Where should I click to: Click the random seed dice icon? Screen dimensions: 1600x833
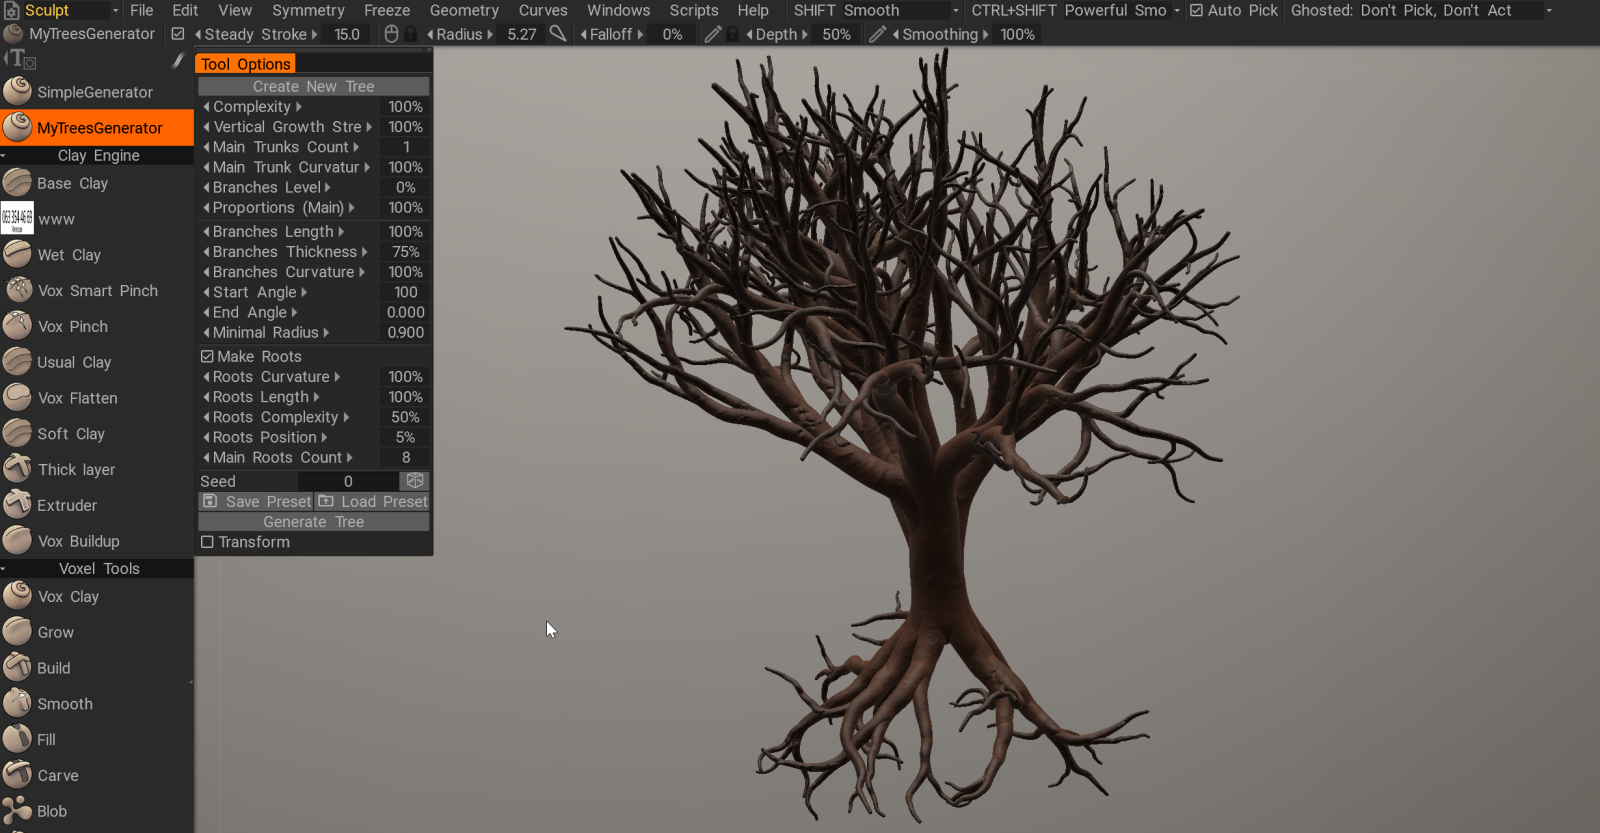415,481
